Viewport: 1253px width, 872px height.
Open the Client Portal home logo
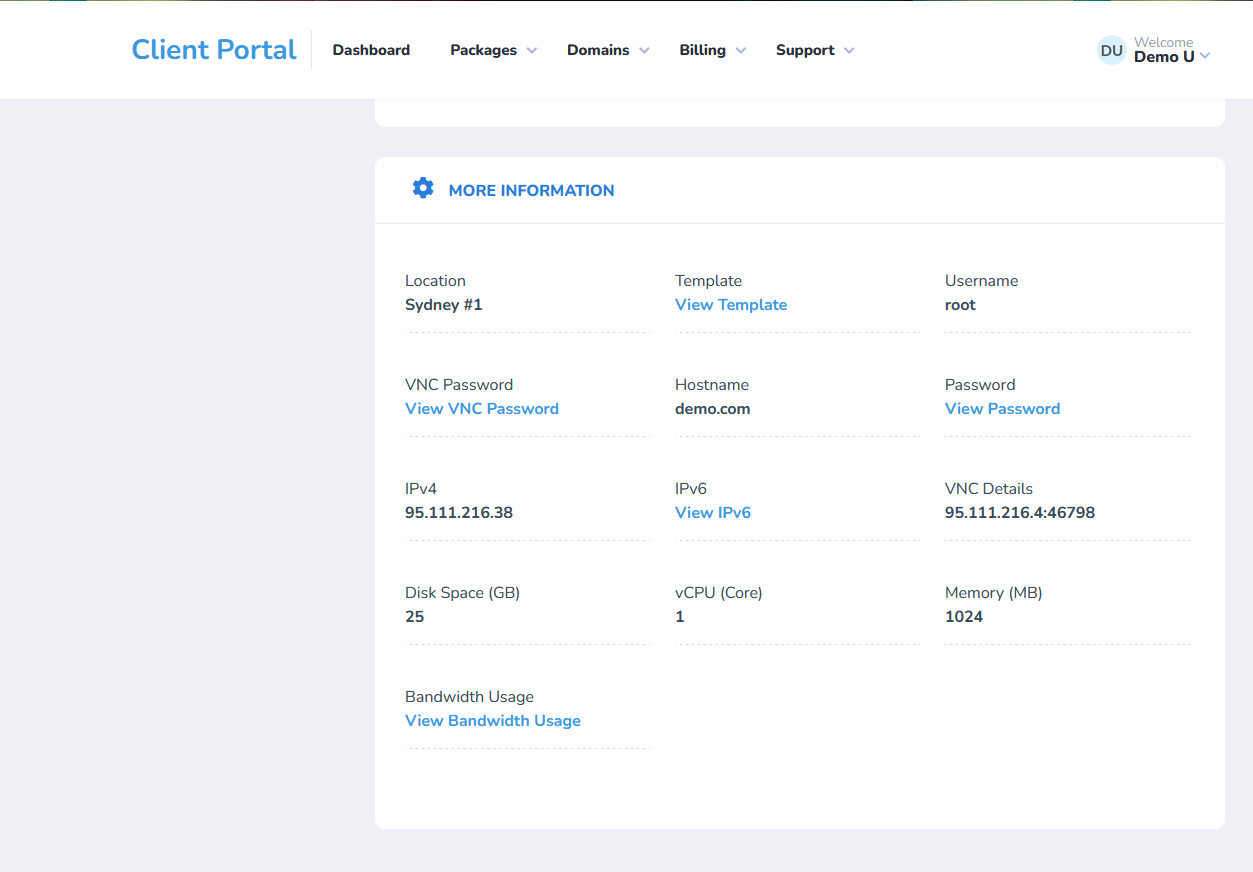tap(214, 50)
